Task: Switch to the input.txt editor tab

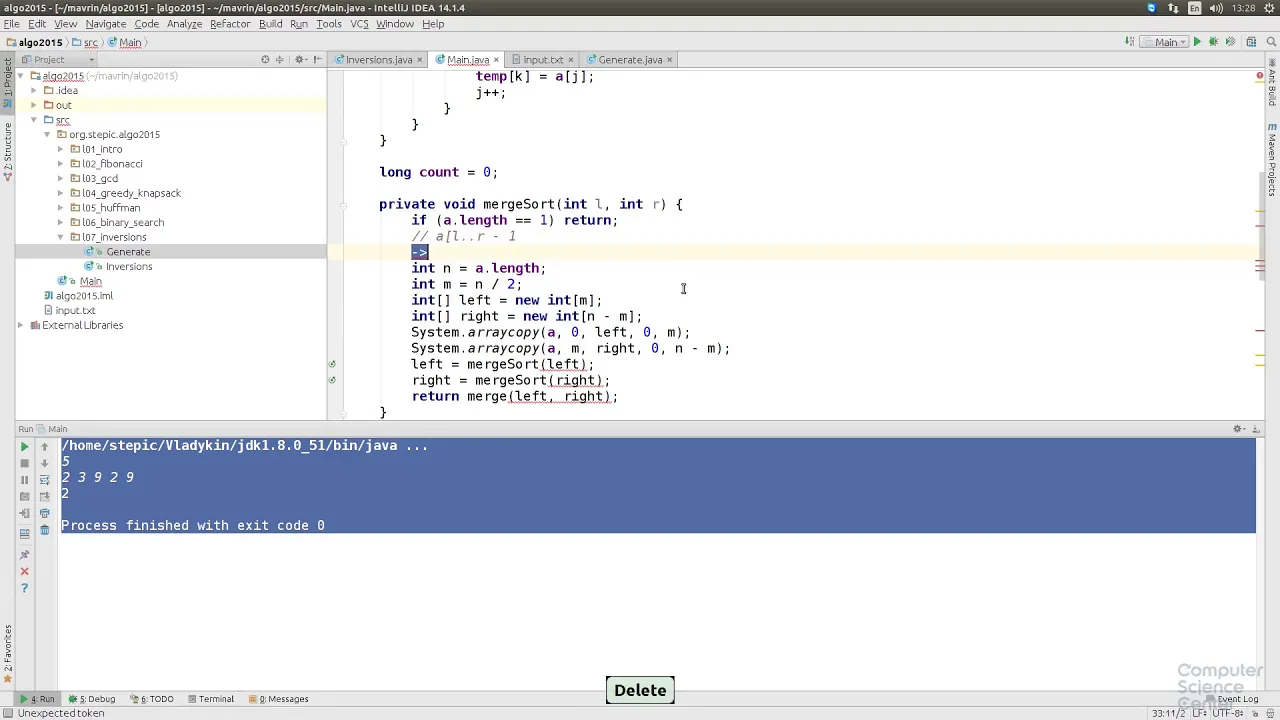Action: click(543, 60)
